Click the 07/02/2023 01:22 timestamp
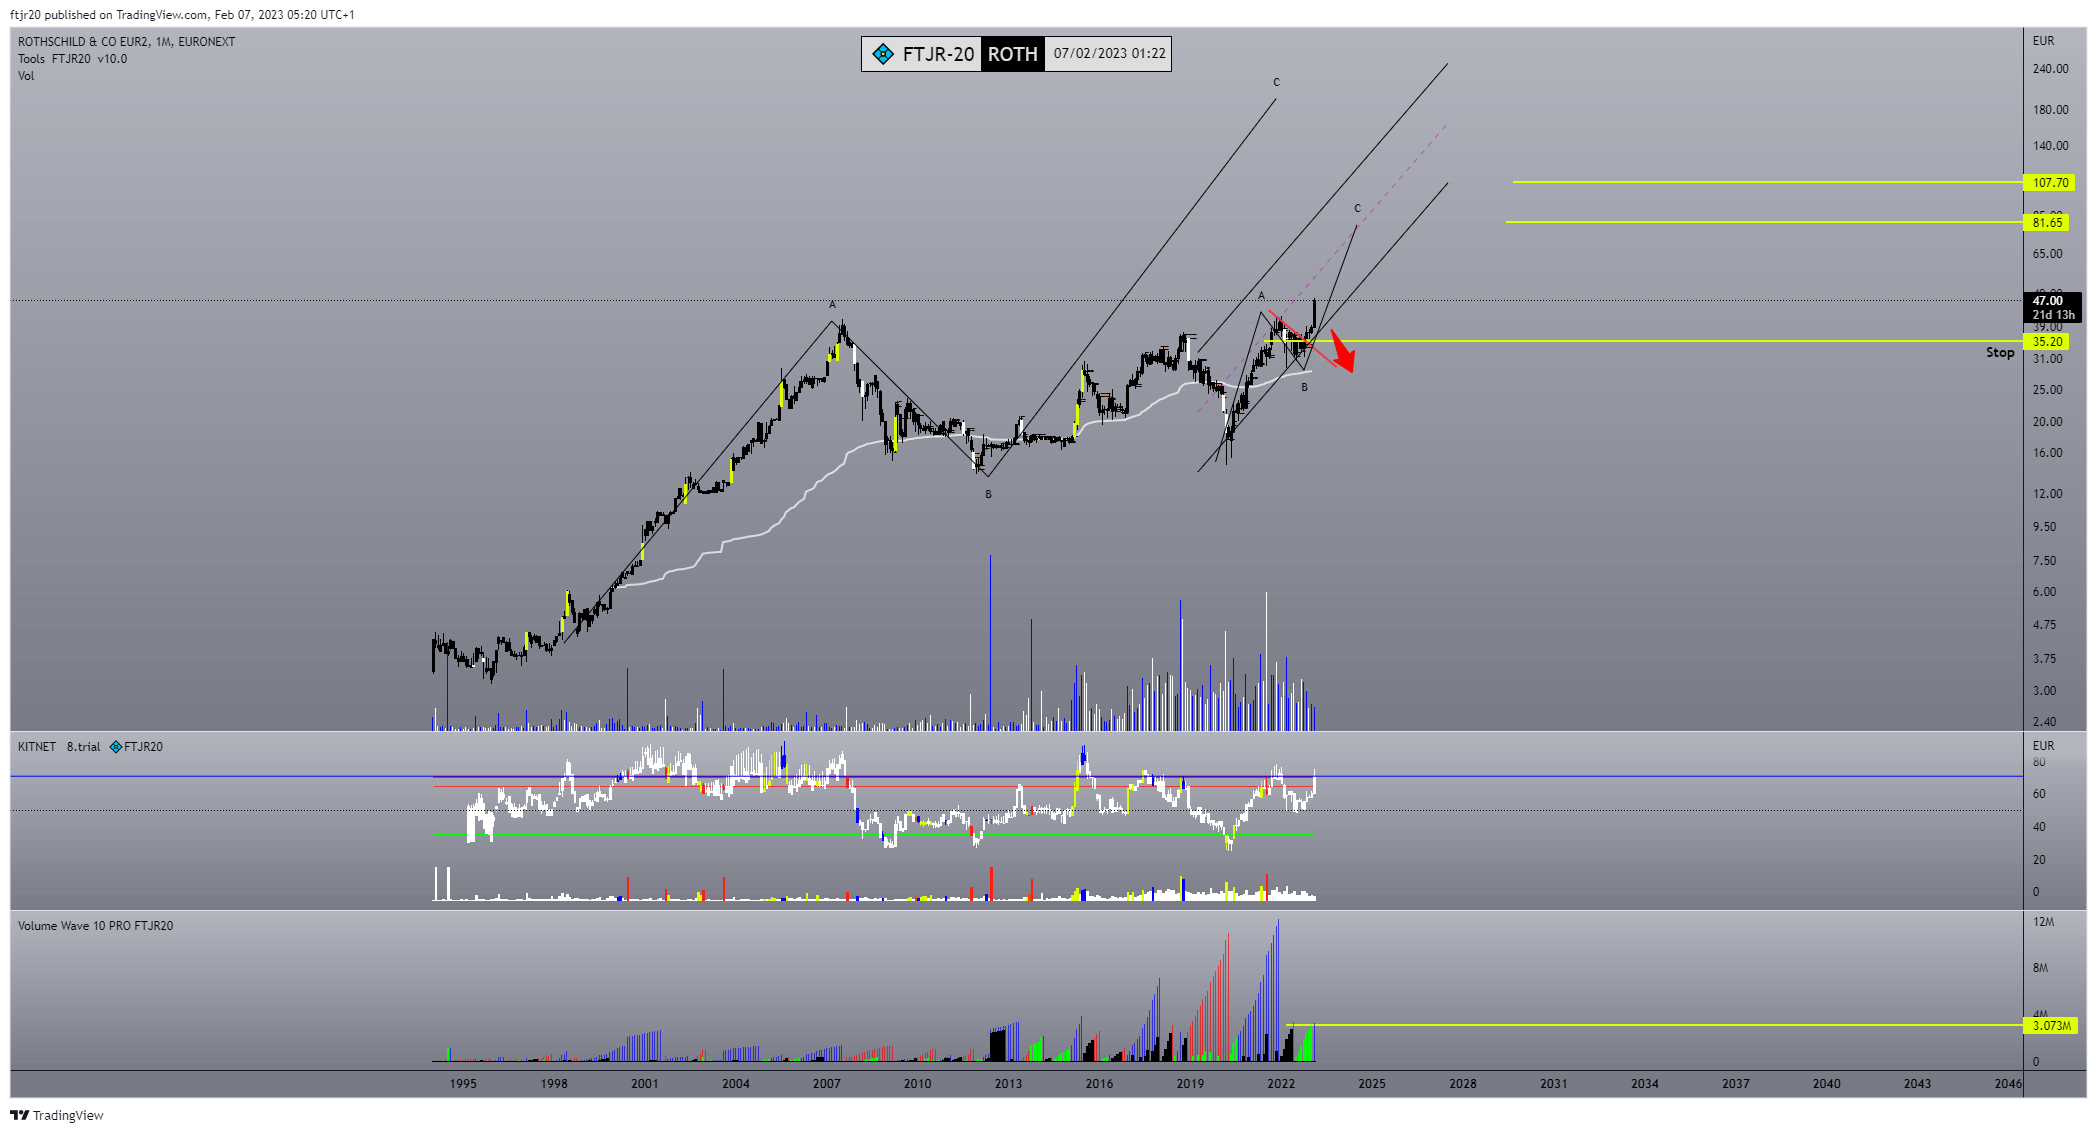Screen dimensions: 2097x1133 point(1109,54)
